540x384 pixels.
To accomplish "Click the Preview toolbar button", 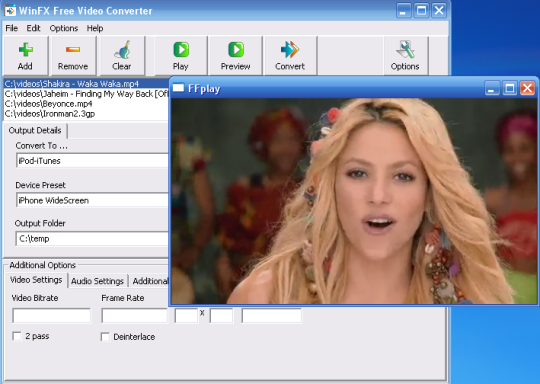I will 236,55.
